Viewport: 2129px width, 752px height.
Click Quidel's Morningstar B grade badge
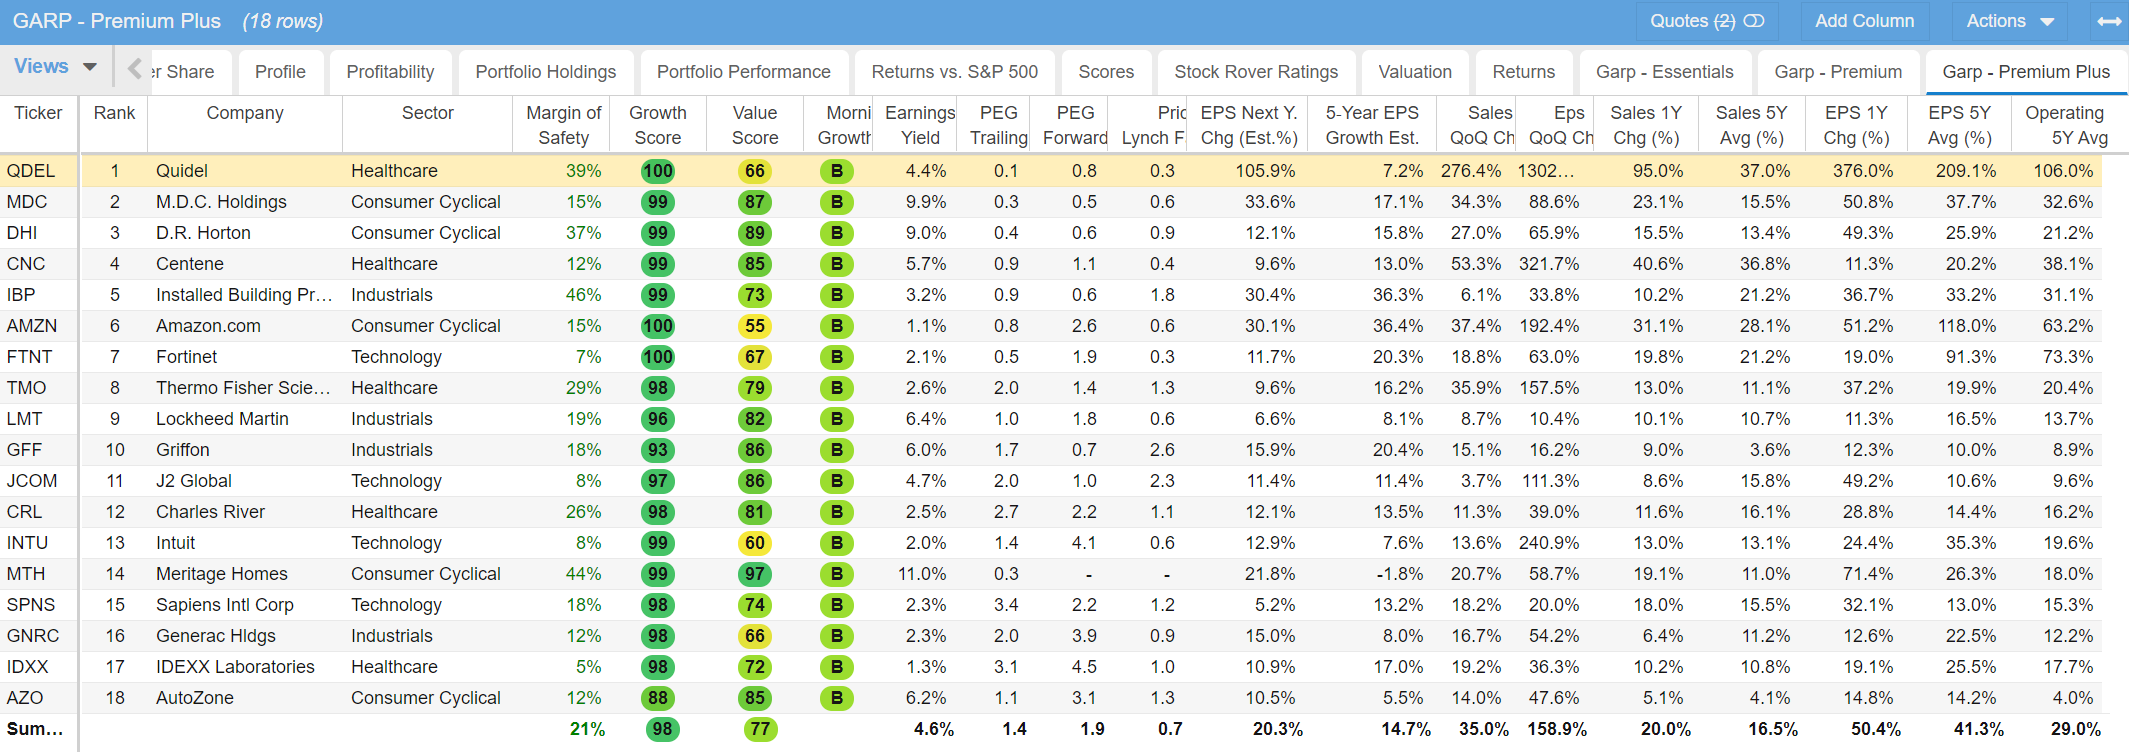click(837, 171)
